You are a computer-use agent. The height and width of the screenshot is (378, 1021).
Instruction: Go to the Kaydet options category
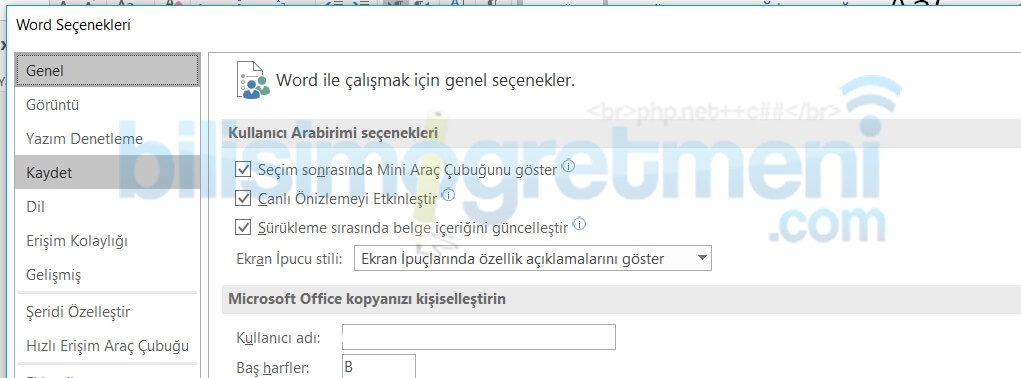(107, 172)
